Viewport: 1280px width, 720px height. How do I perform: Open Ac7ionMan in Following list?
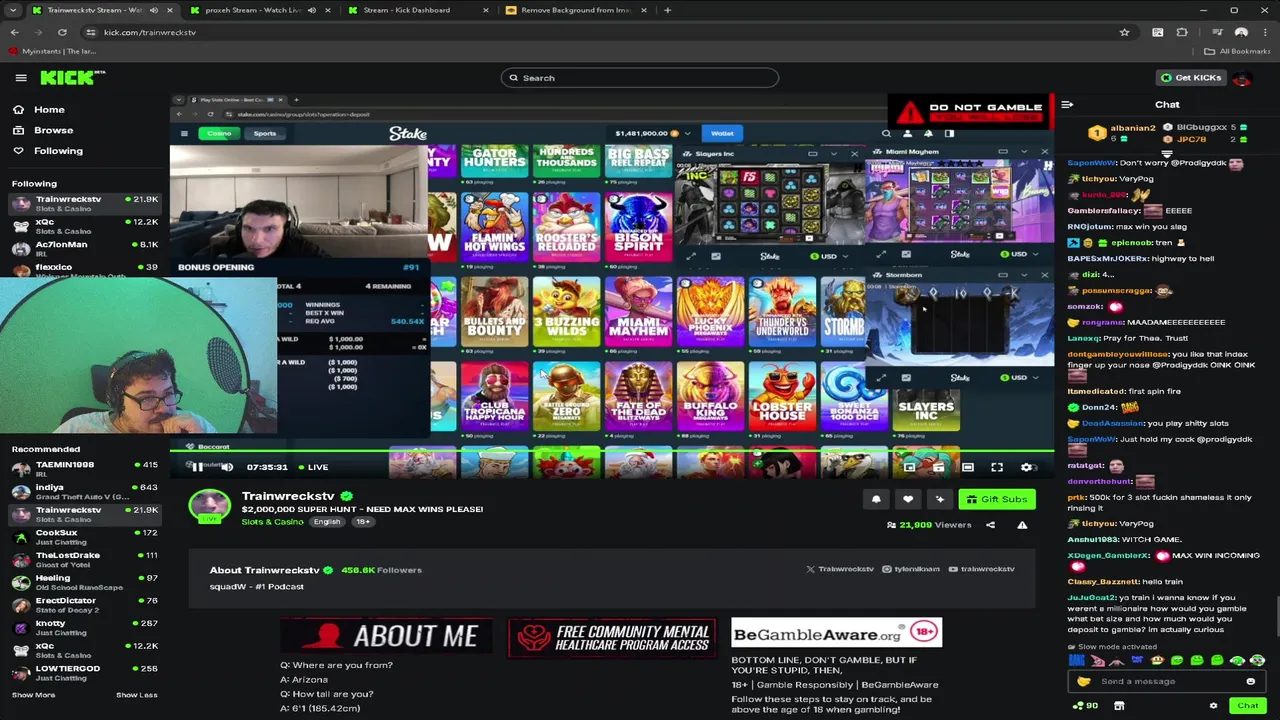[x=84, y=247]
